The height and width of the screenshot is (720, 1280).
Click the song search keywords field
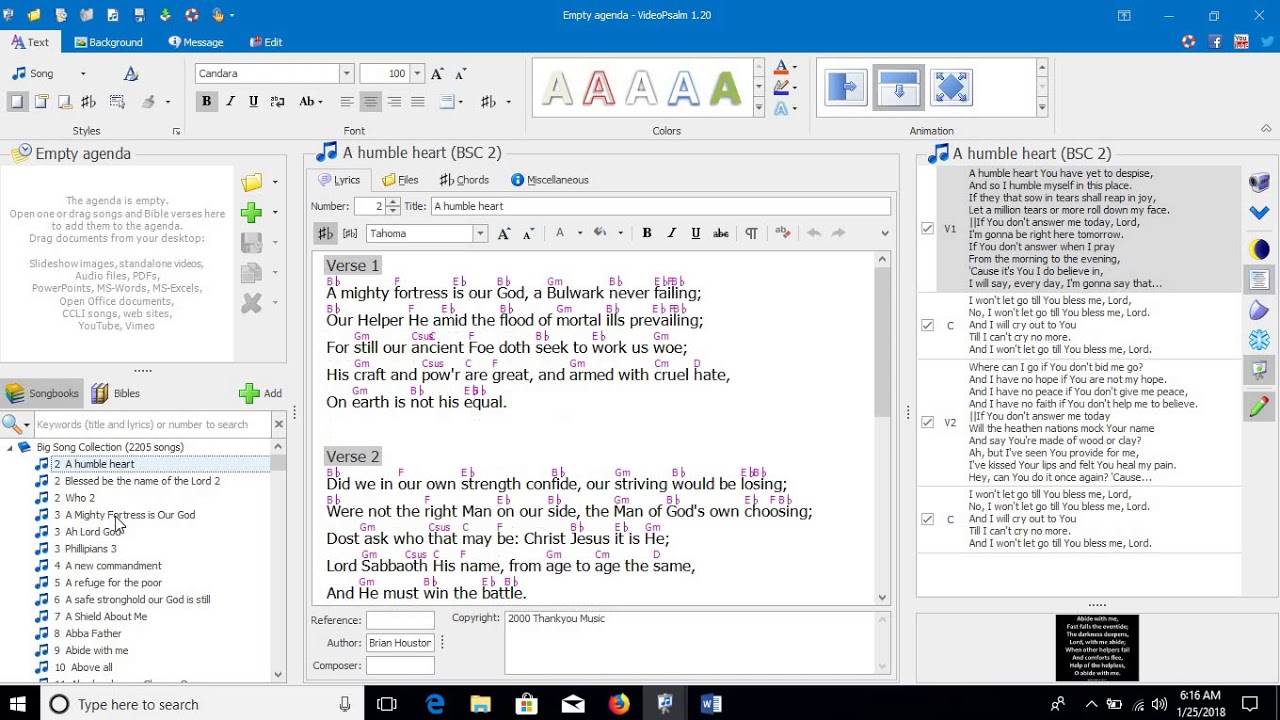152,424
